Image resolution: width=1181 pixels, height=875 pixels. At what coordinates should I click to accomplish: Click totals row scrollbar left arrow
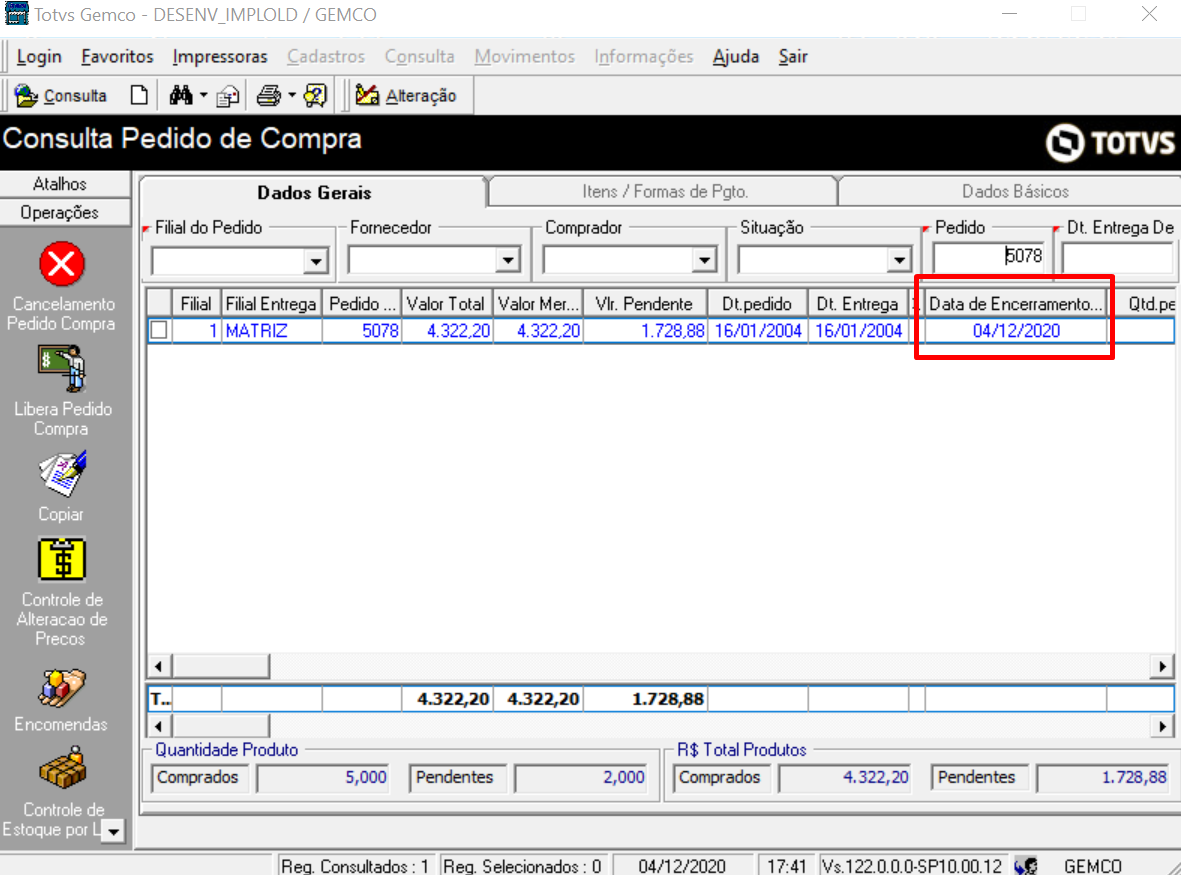tap(158, 727)
